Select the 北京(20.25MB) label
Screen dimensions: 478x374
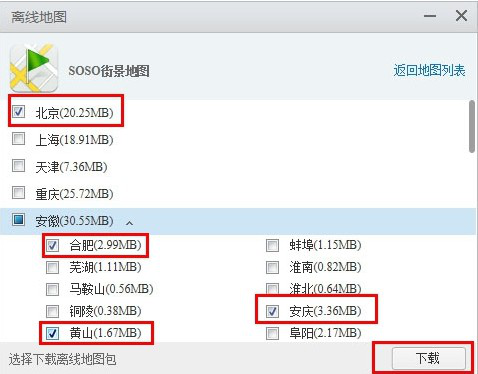[x=74, y=113]
